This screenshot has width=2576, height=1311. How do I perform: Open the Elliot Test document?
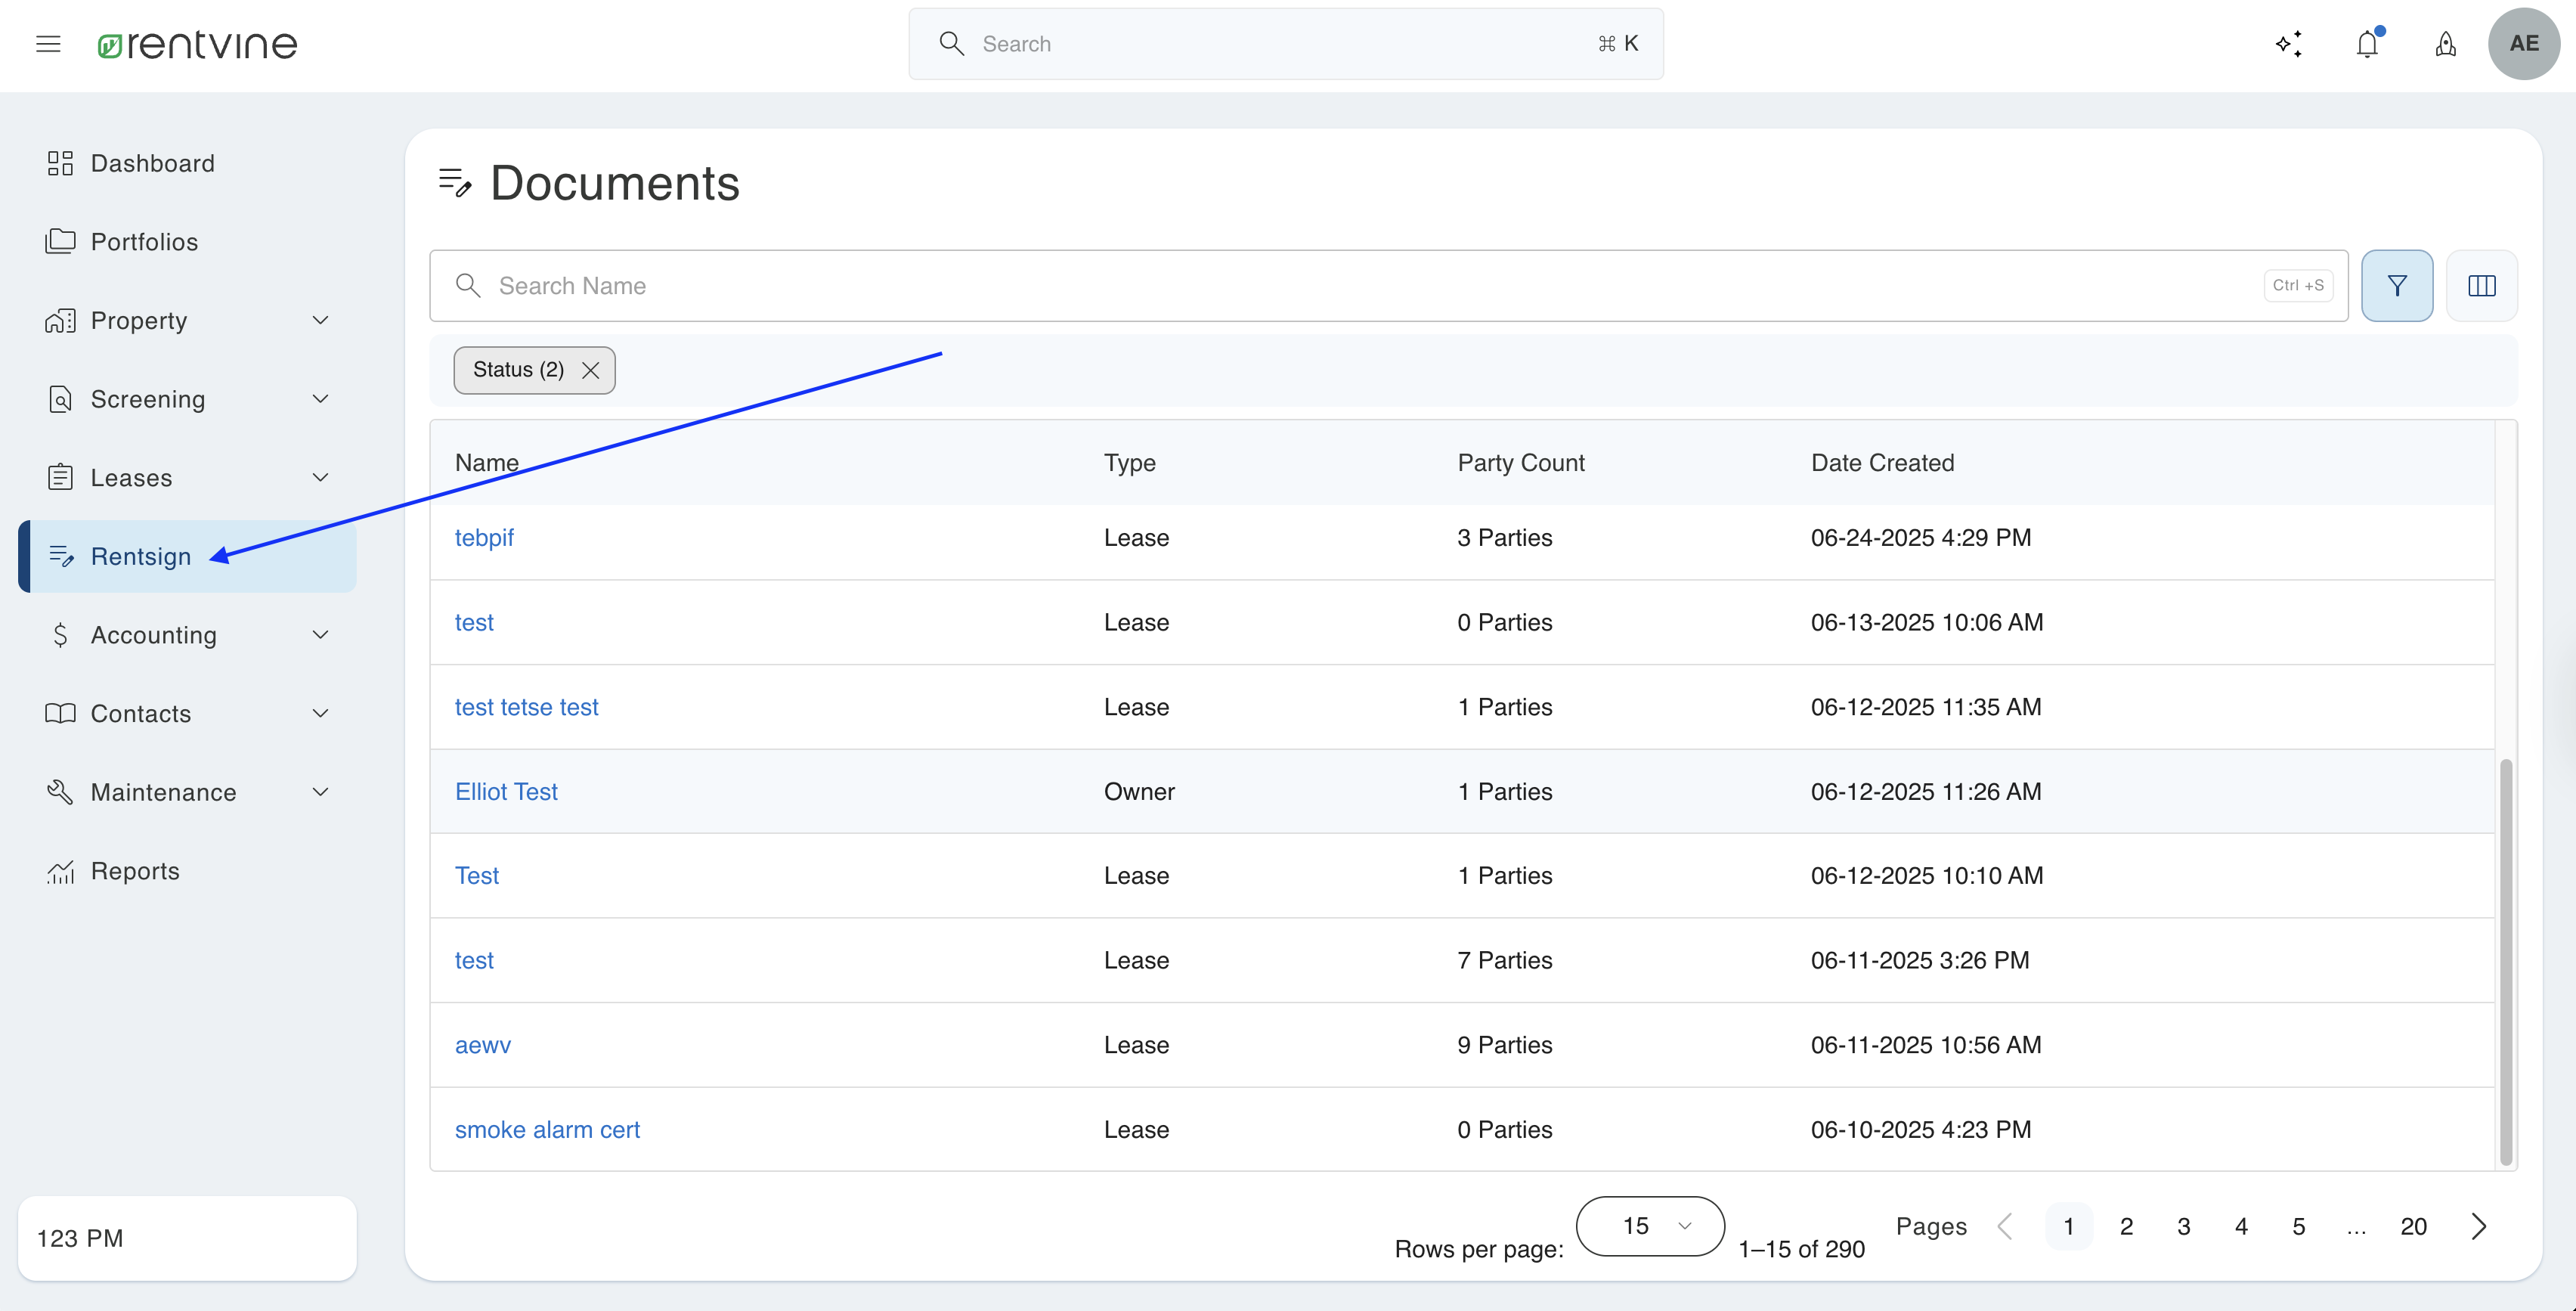(x=506, y=792)
